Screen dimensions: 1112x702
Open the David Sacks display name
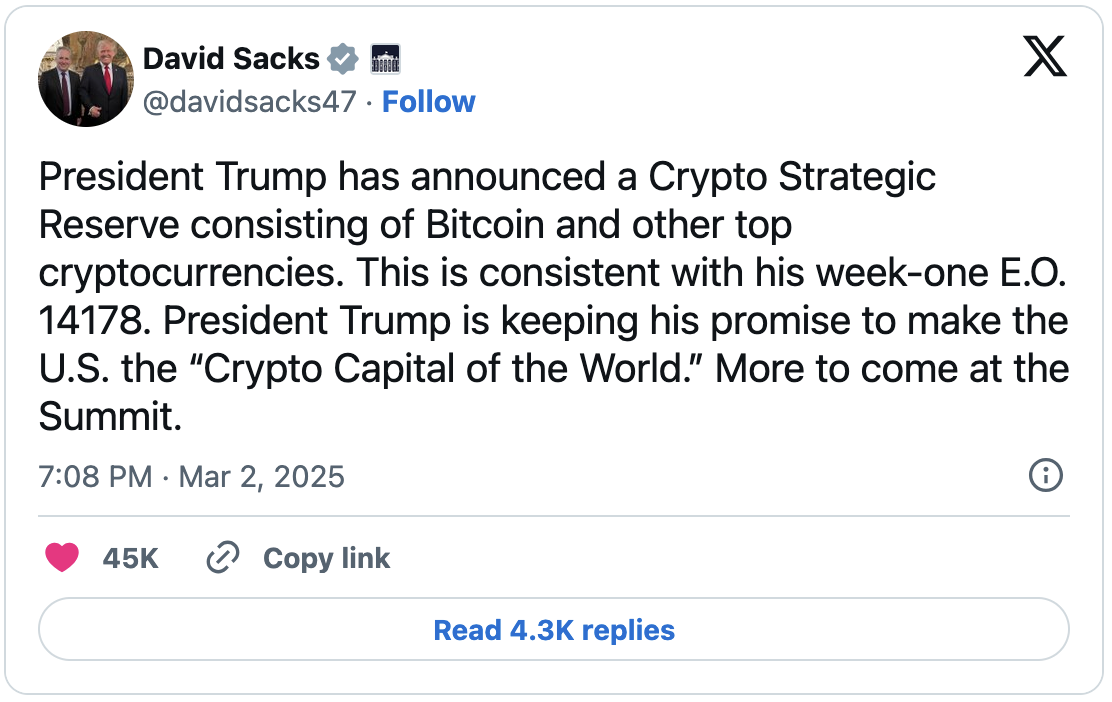click(x=231, y=59)
